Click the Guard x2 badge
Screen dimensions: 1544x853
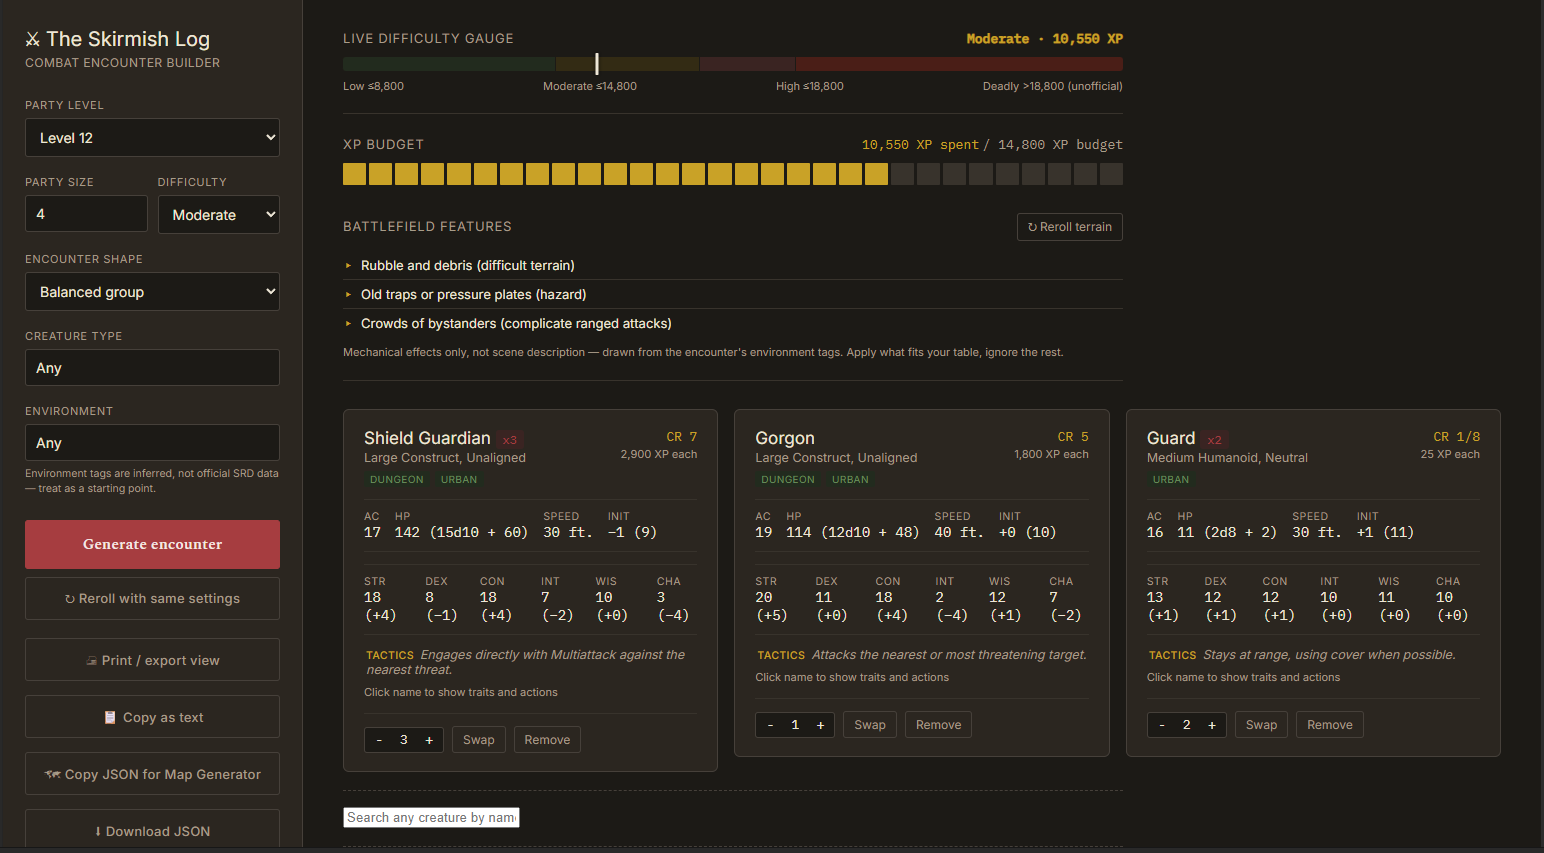(1214, 440)
